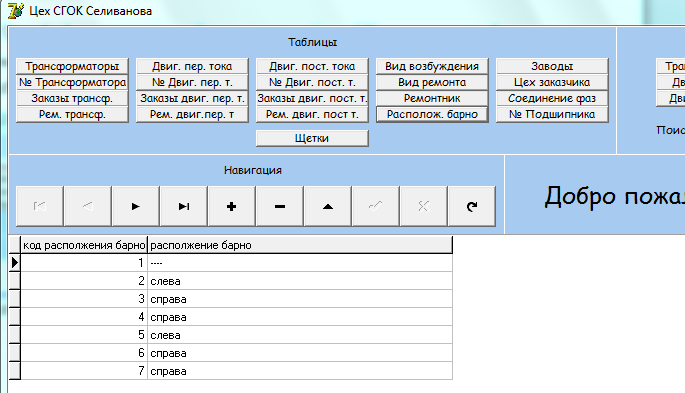This screenshot has width=685, height=393.
Task: Click column header расположение барно
Action: [x=300, y=245]
